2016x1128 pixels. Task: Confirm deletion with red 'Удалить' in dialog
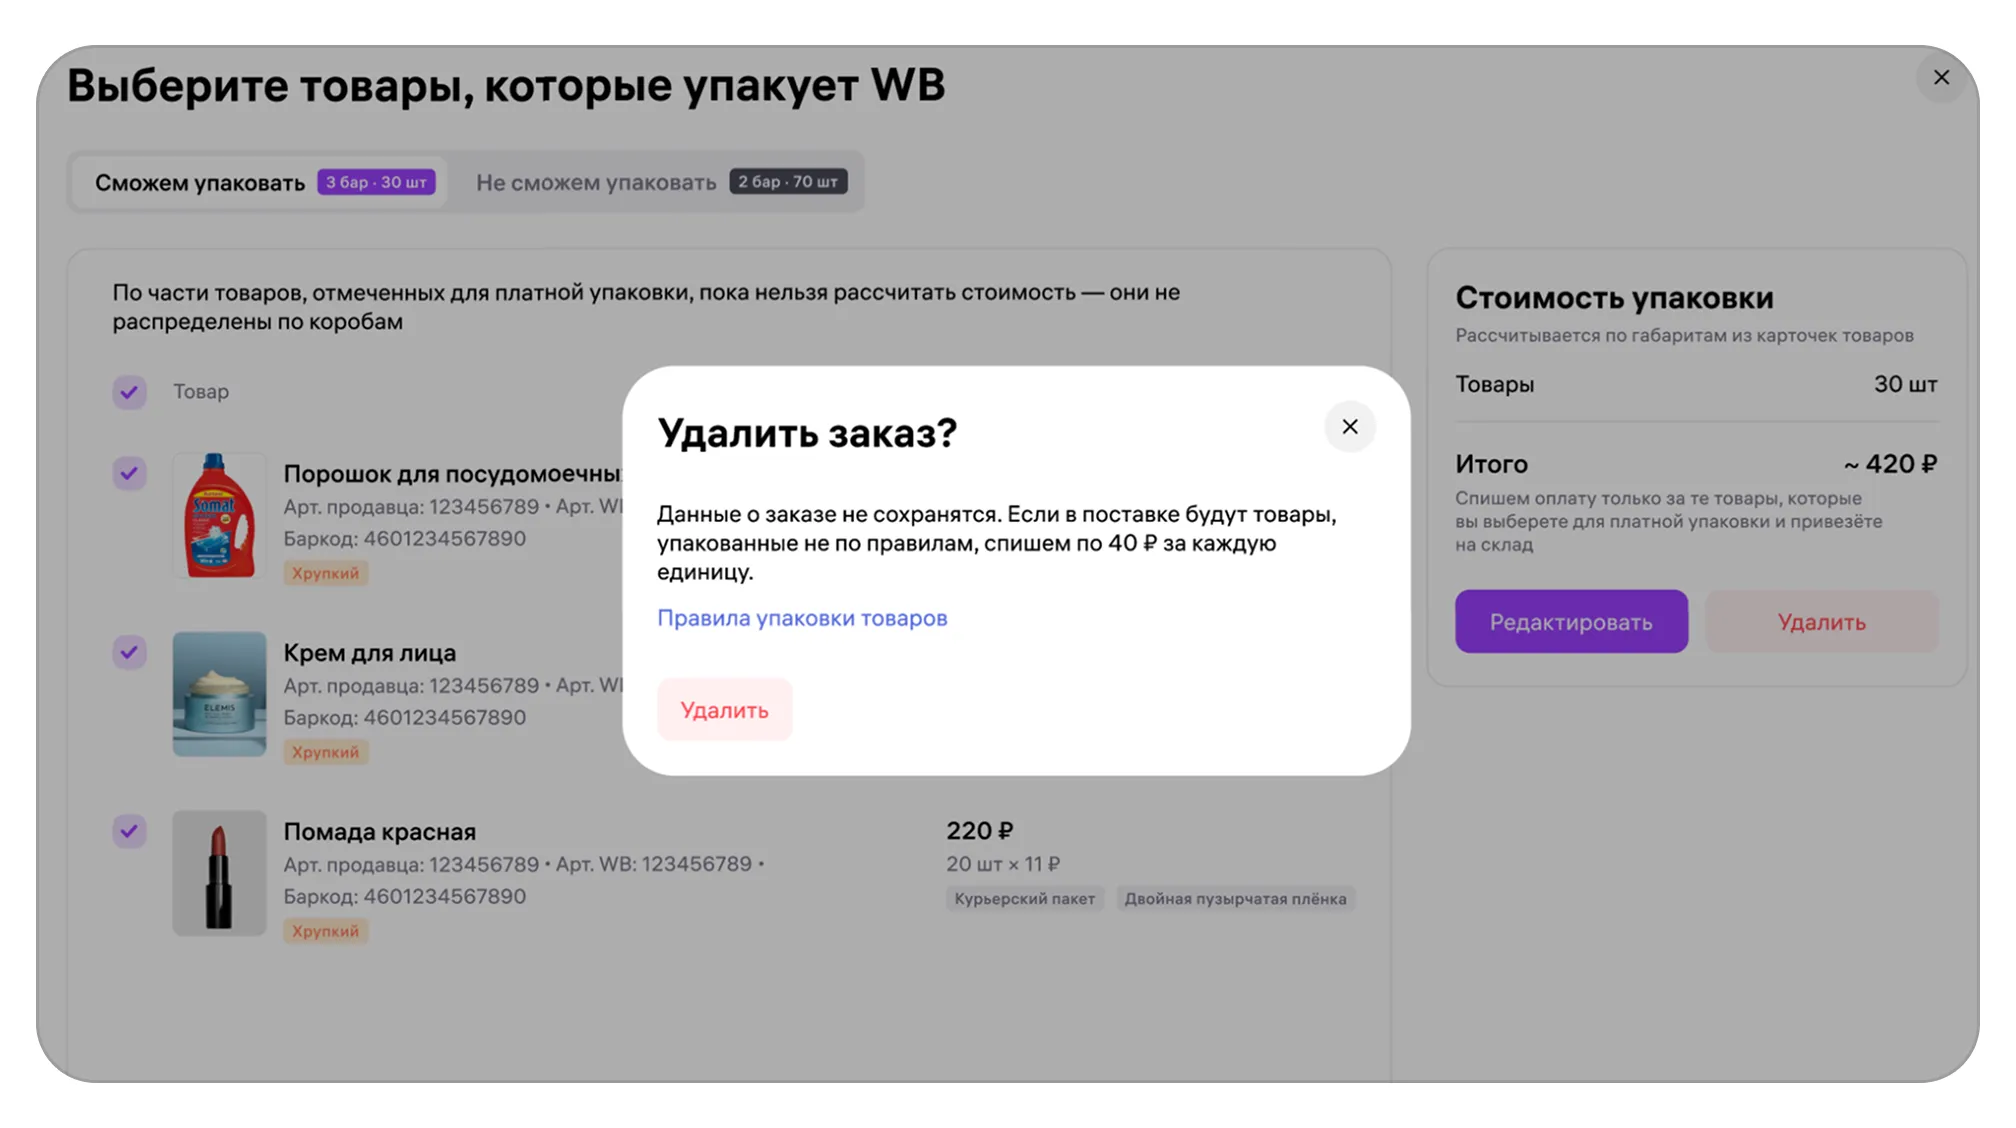coord(724,710)
